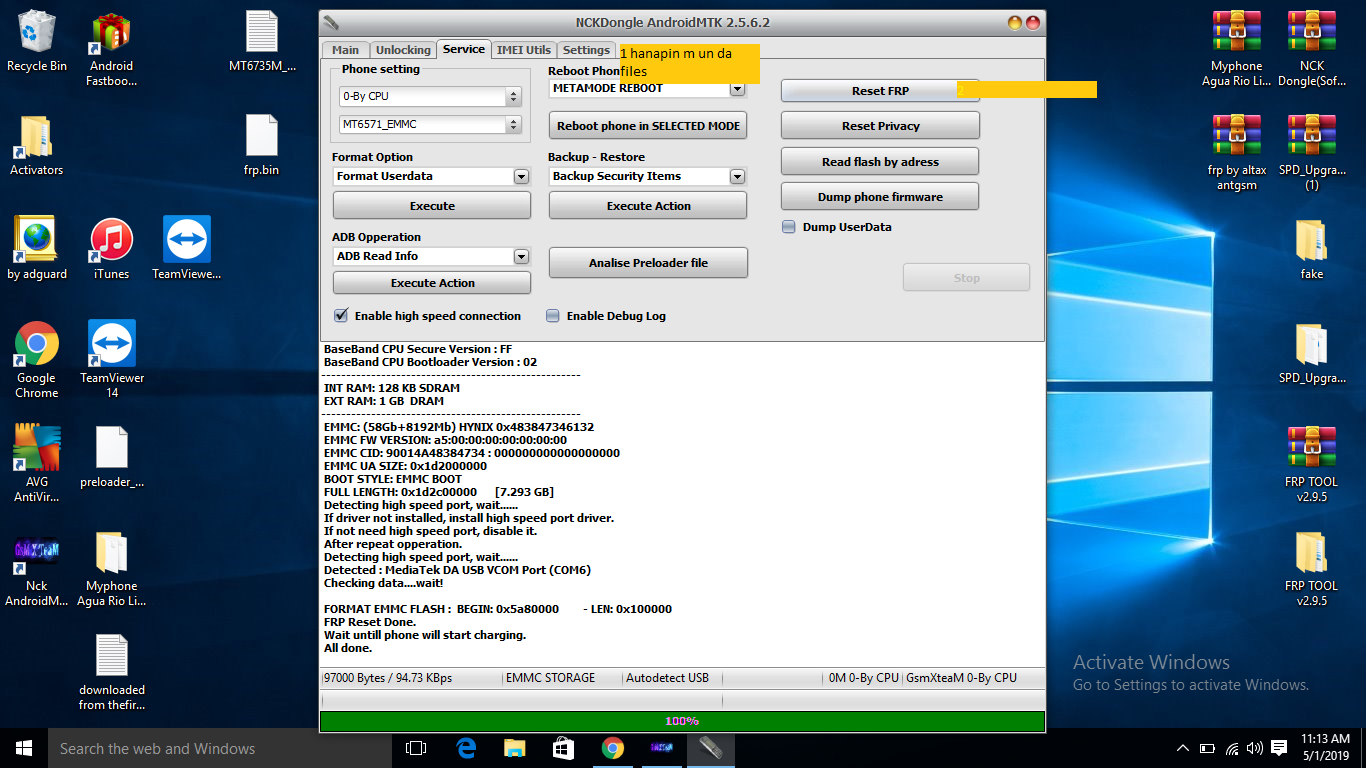Click Execute Action under ADB Opperation
1366x768 pixels.
pyautogui.click(x=432, y=283)
